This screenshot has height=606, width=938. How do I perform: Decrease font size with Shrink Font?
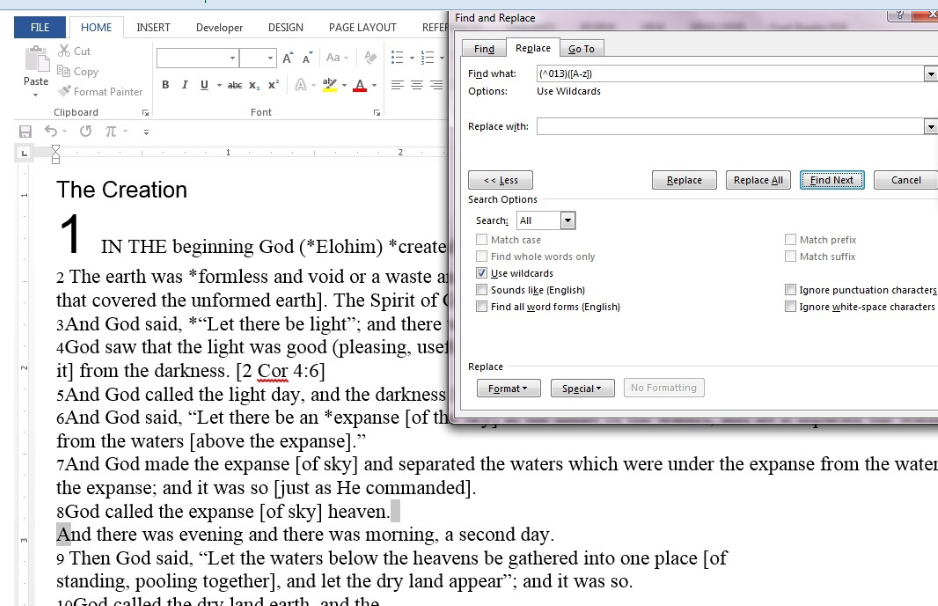(307, 58)
